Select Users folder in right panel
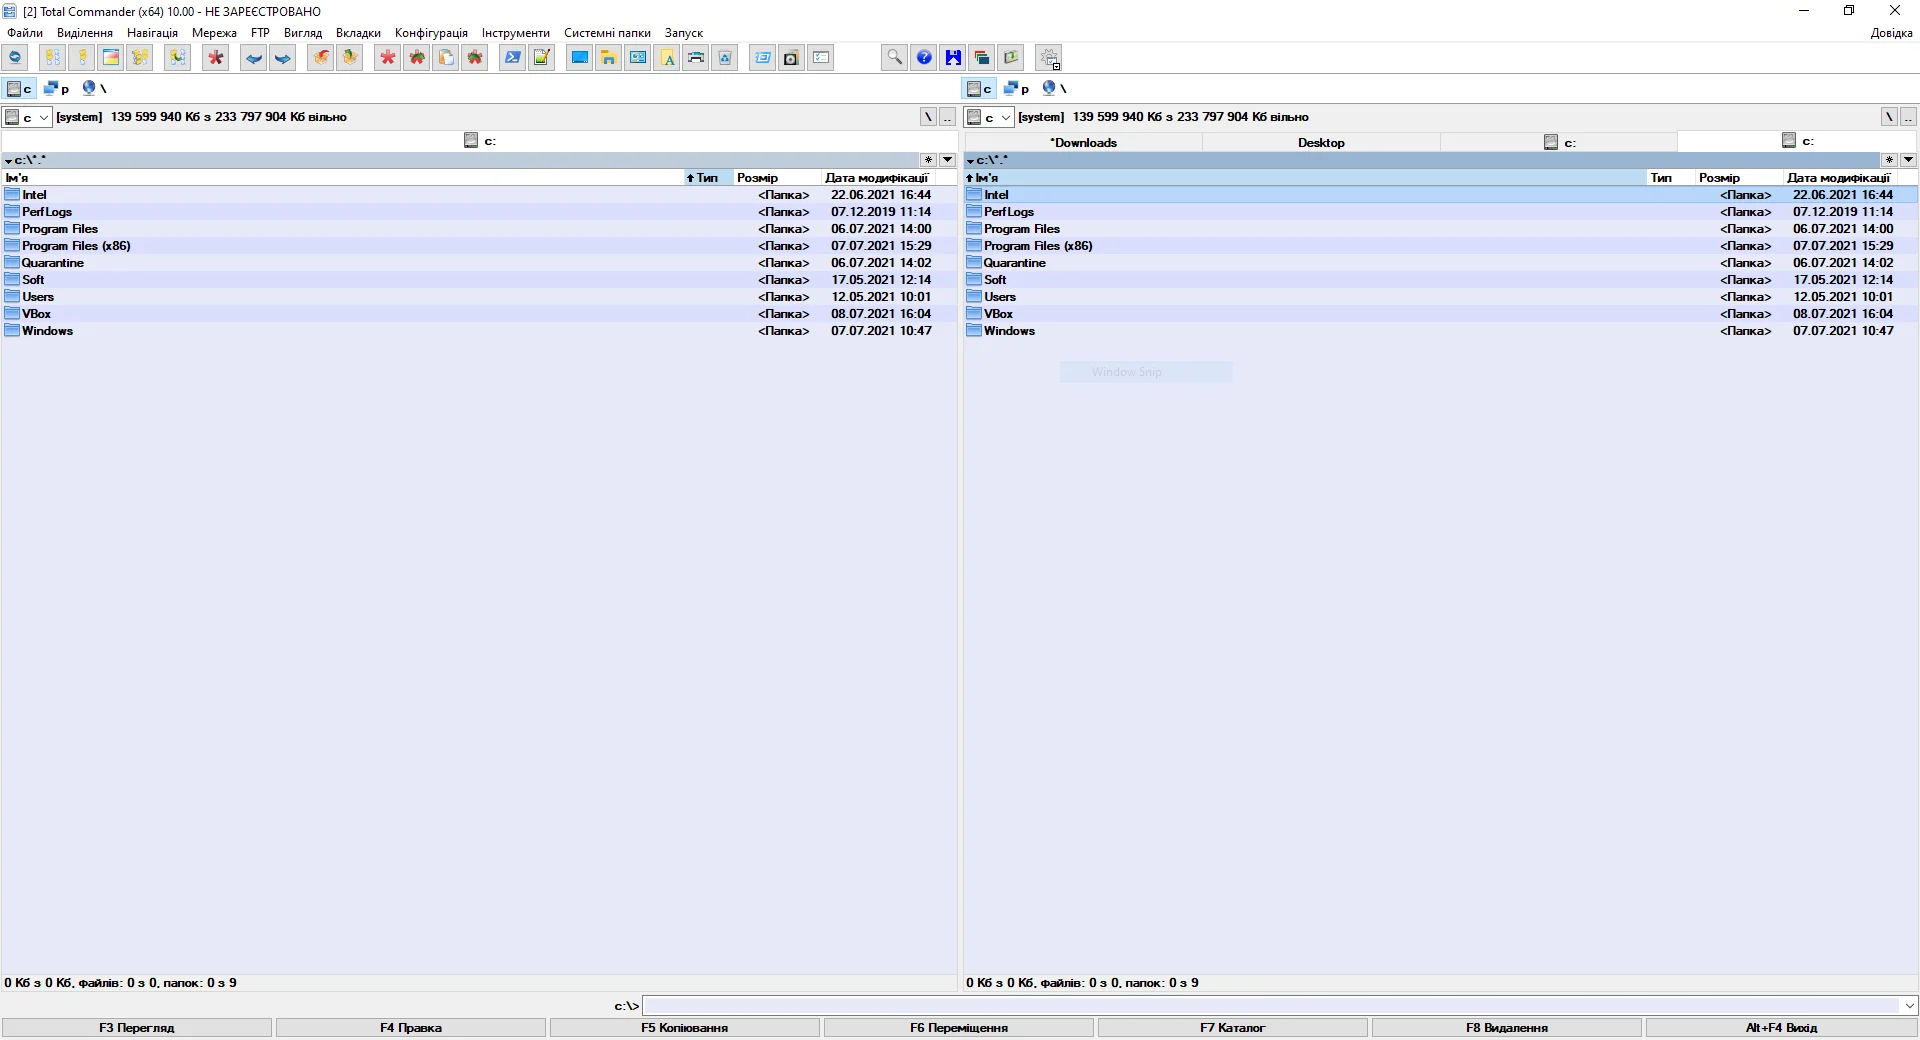 [x=1441, y=297]
